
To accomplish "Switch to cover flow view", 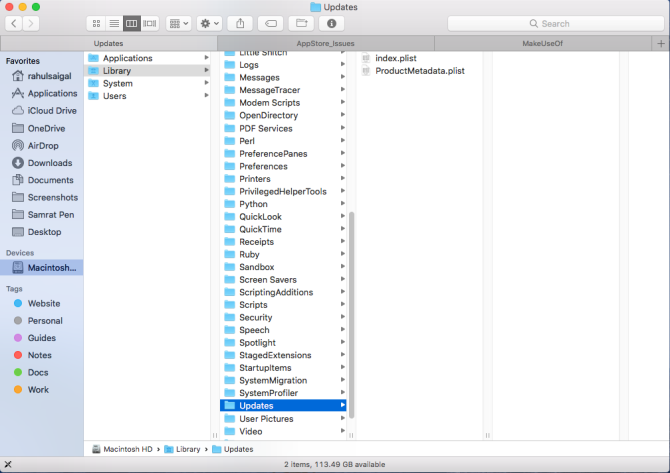I will tap(150, 24).
